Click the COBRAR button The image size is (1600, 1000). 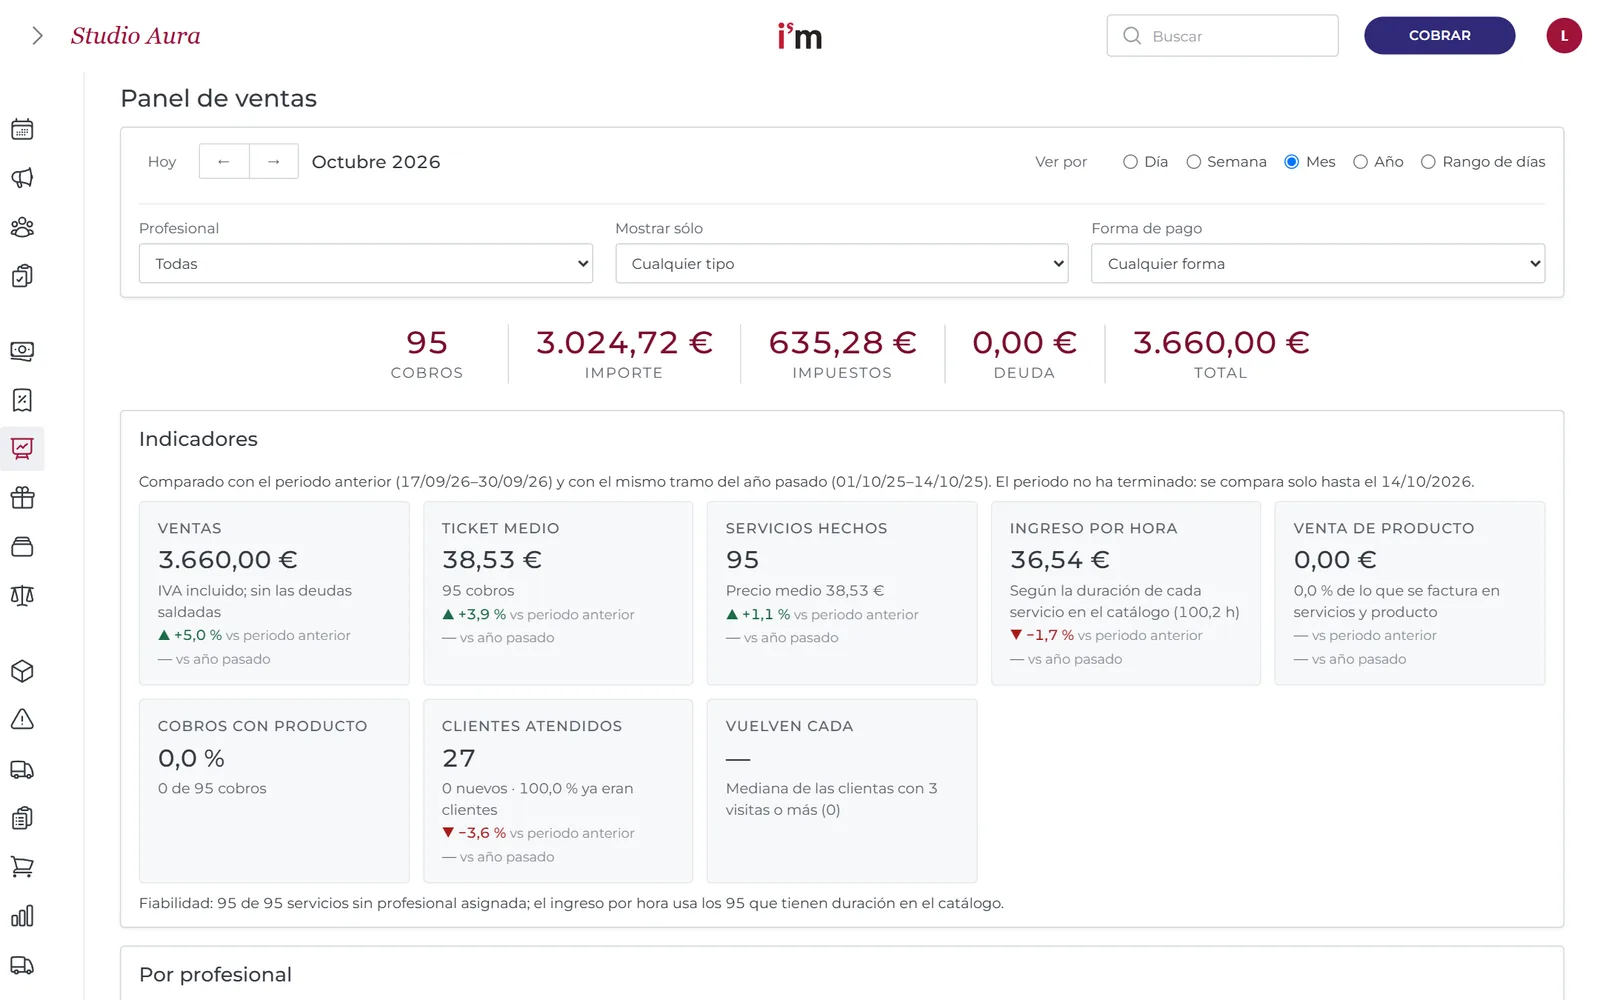click(1440, 36)
